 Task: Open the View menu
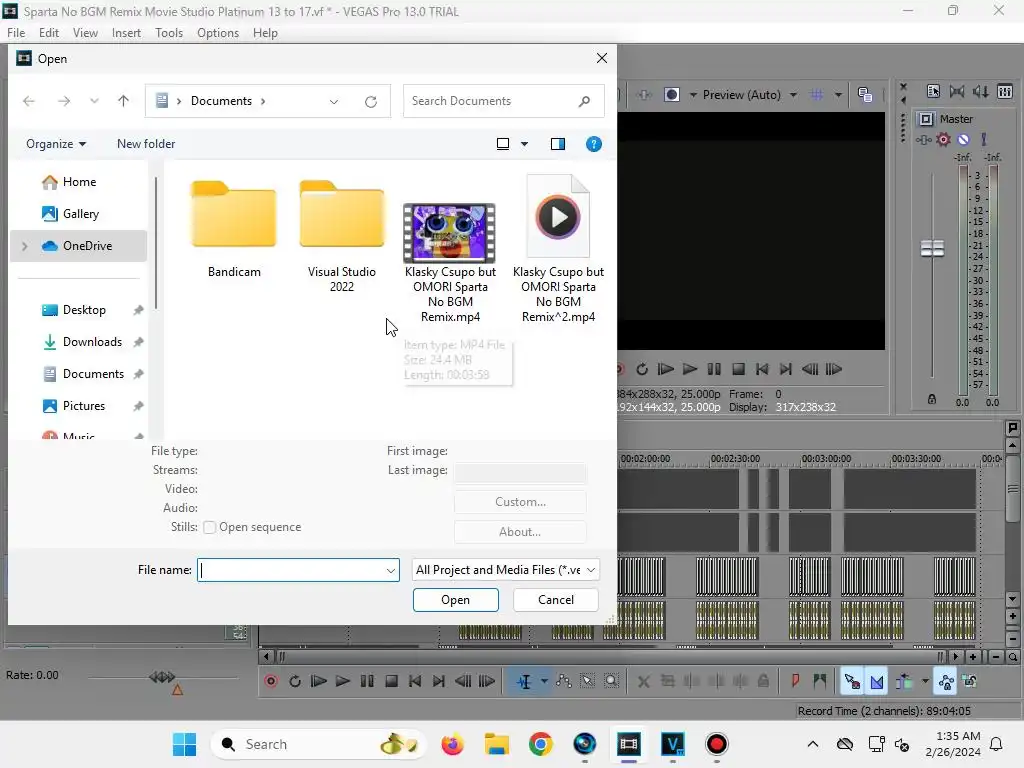tap(85, 33)
